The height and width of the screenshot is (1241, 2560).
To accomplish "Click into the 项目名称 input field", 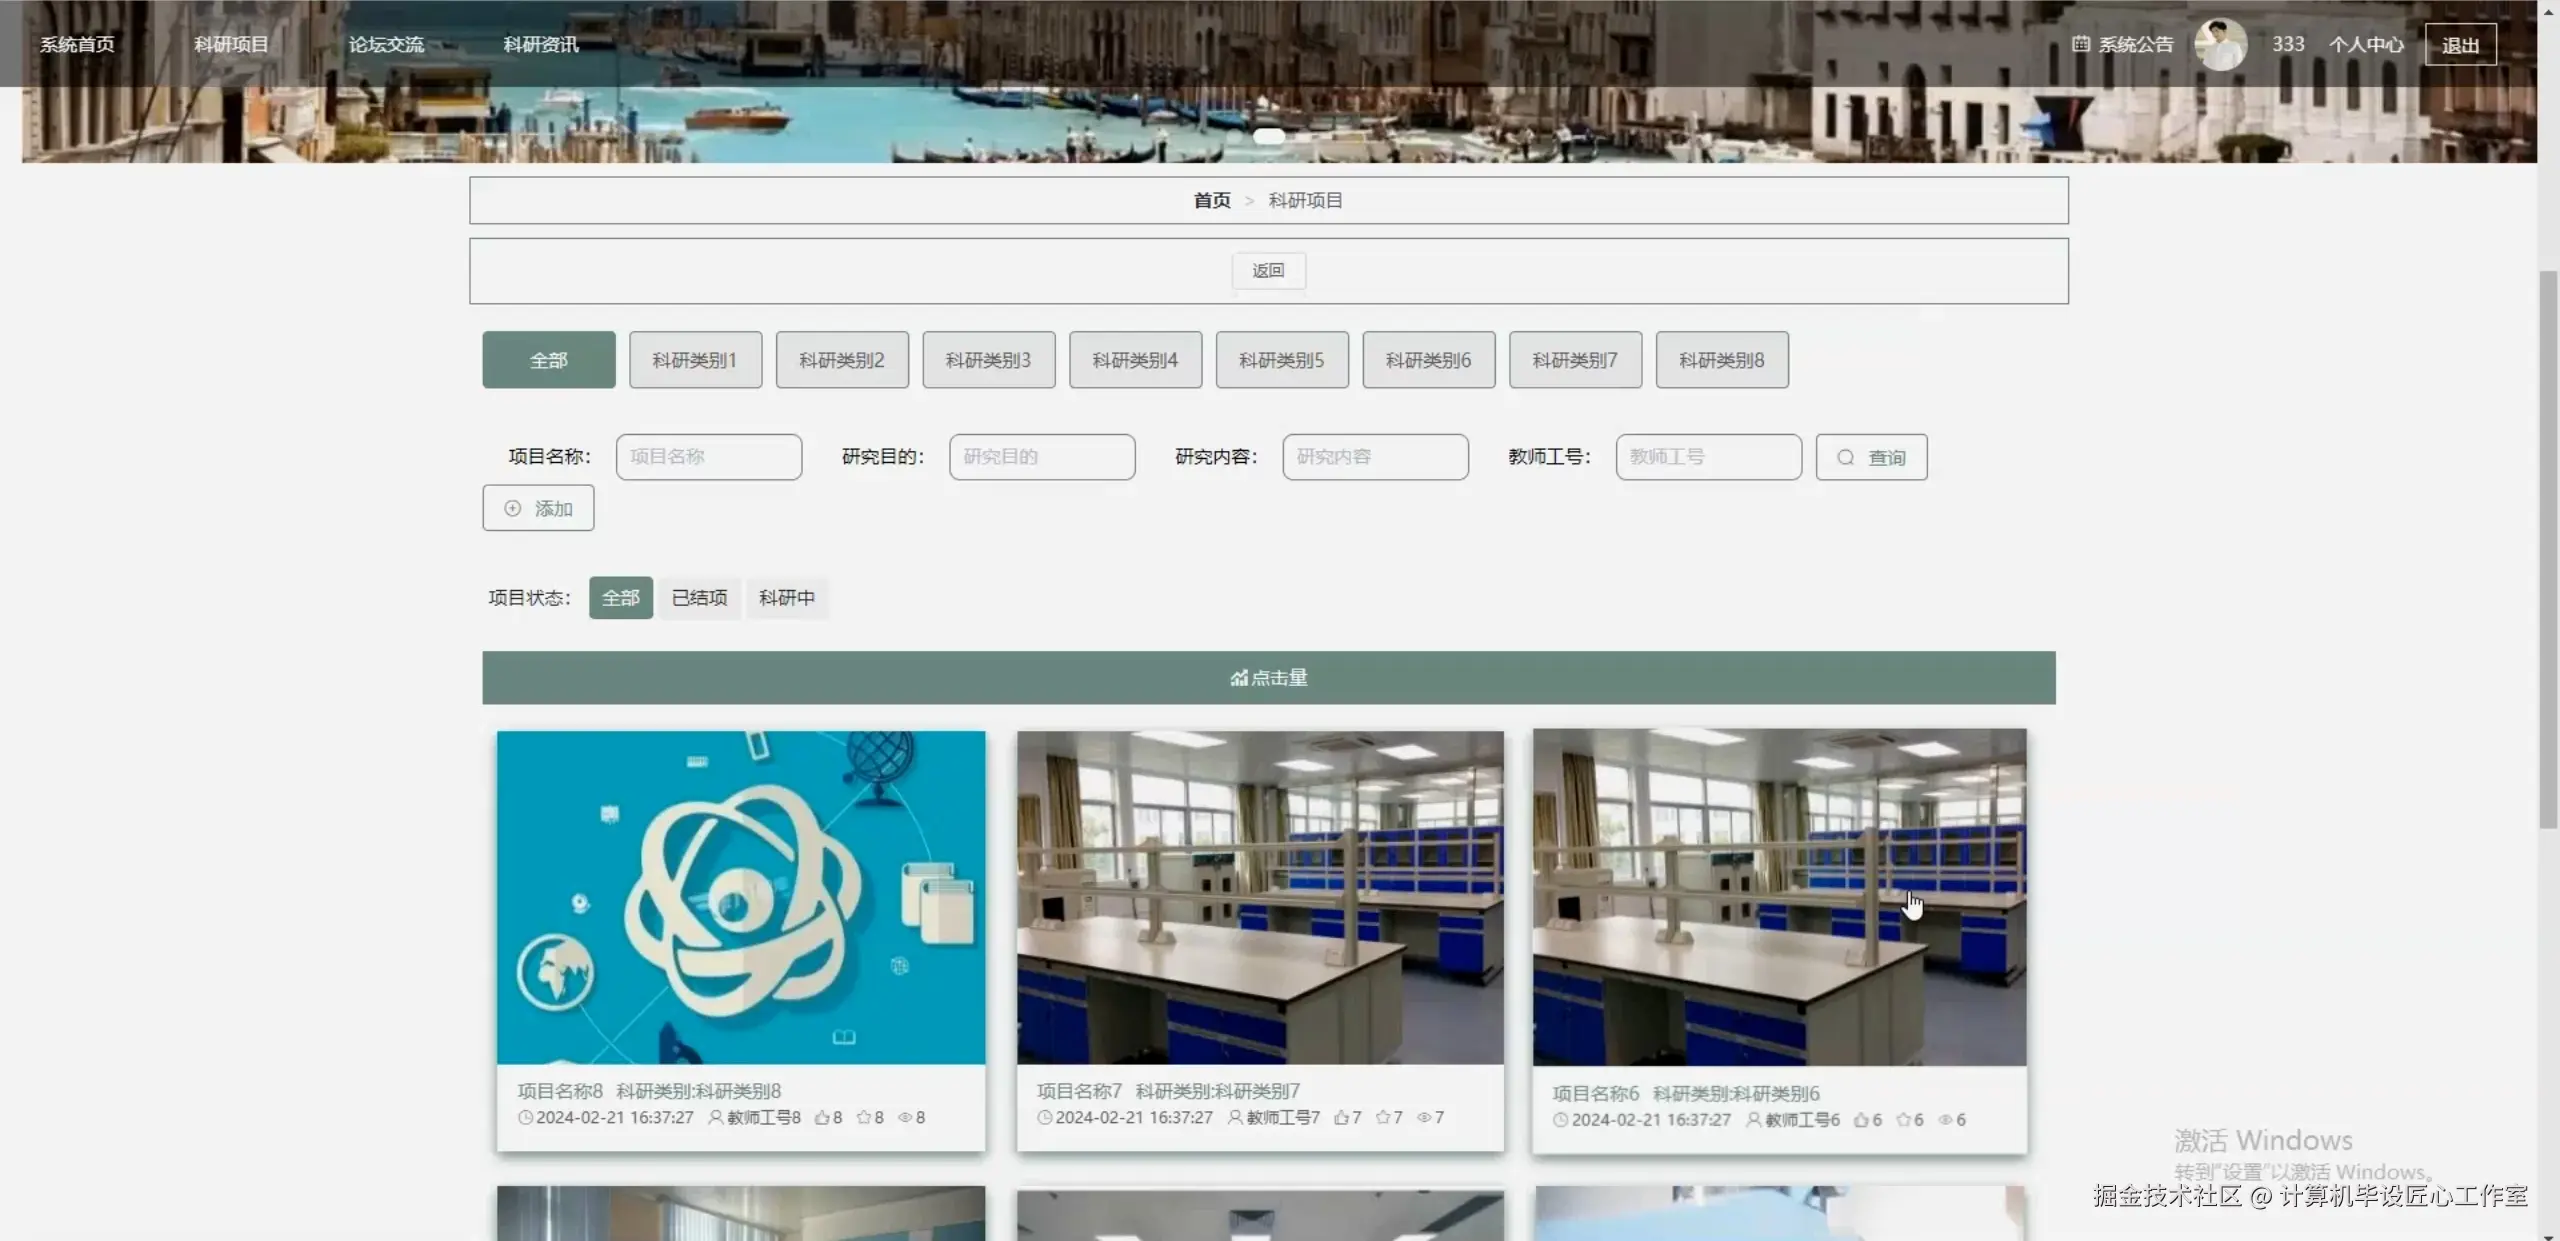I will pos(708,457).
